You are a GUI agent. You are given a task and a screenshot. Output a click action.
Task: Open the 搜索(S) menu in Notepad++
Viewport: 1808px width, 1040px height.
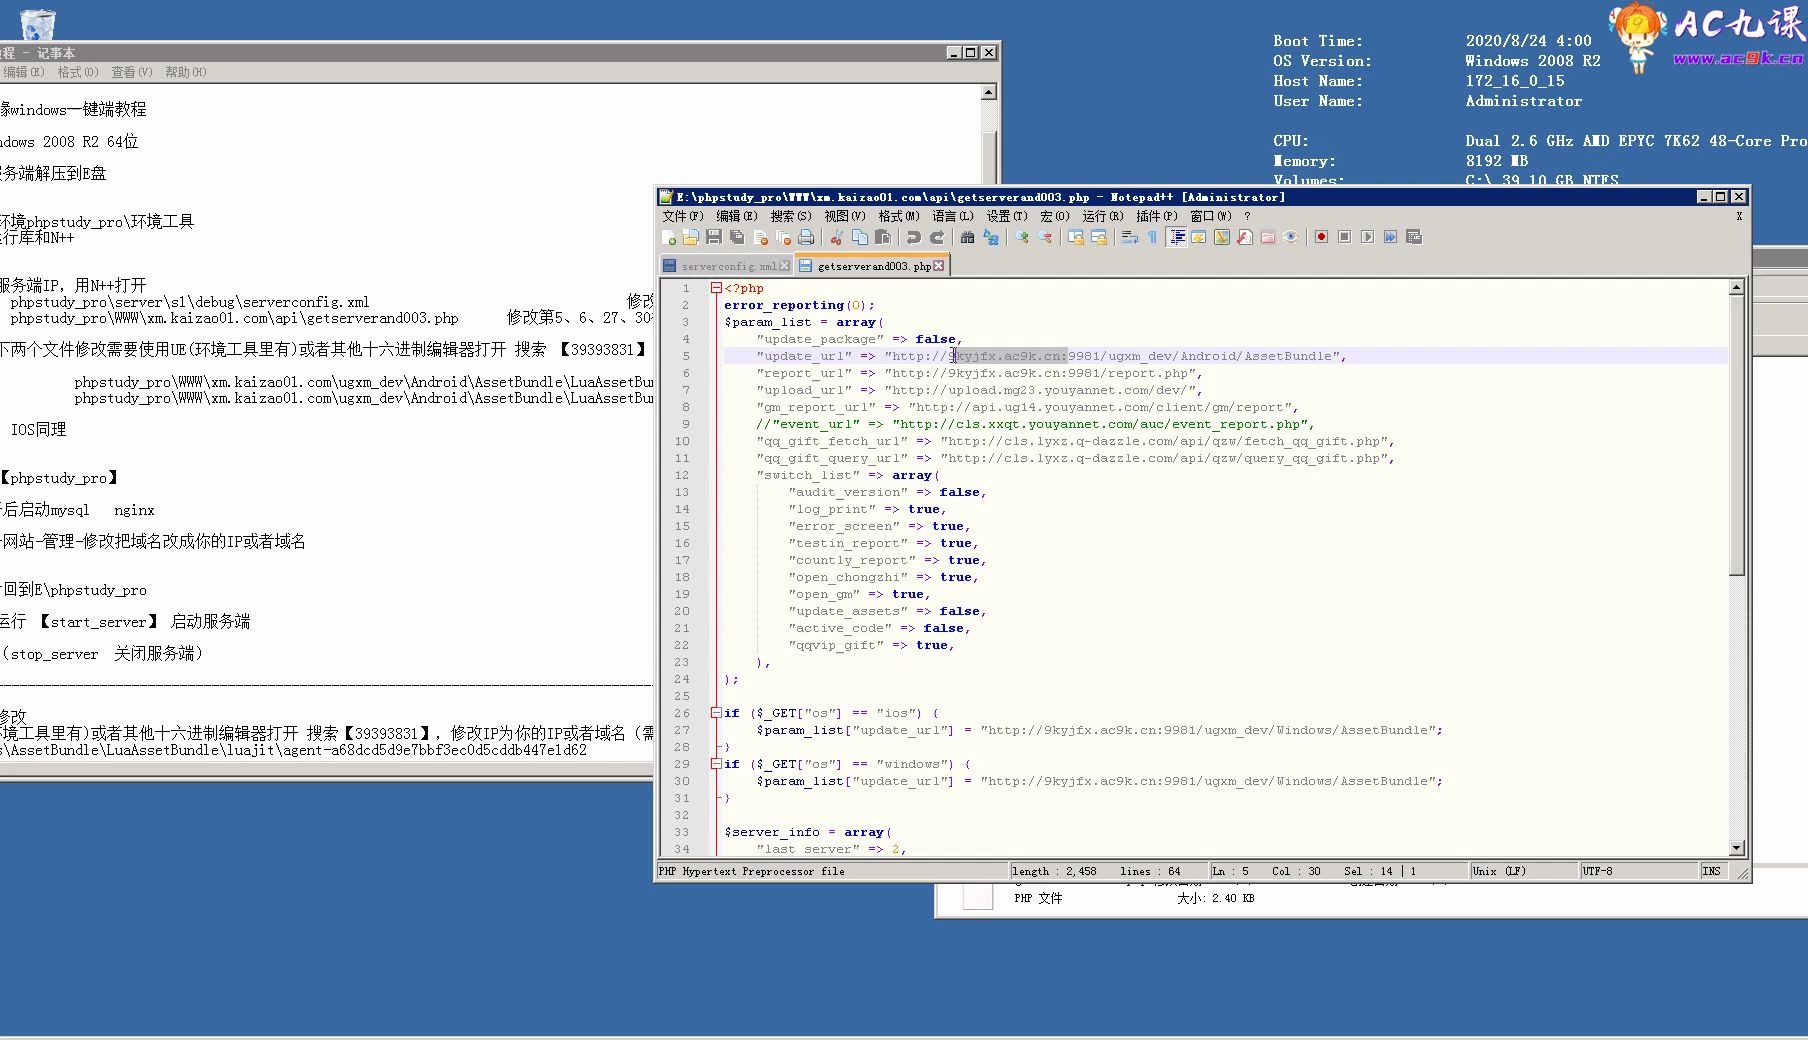[x=790, y=216]
